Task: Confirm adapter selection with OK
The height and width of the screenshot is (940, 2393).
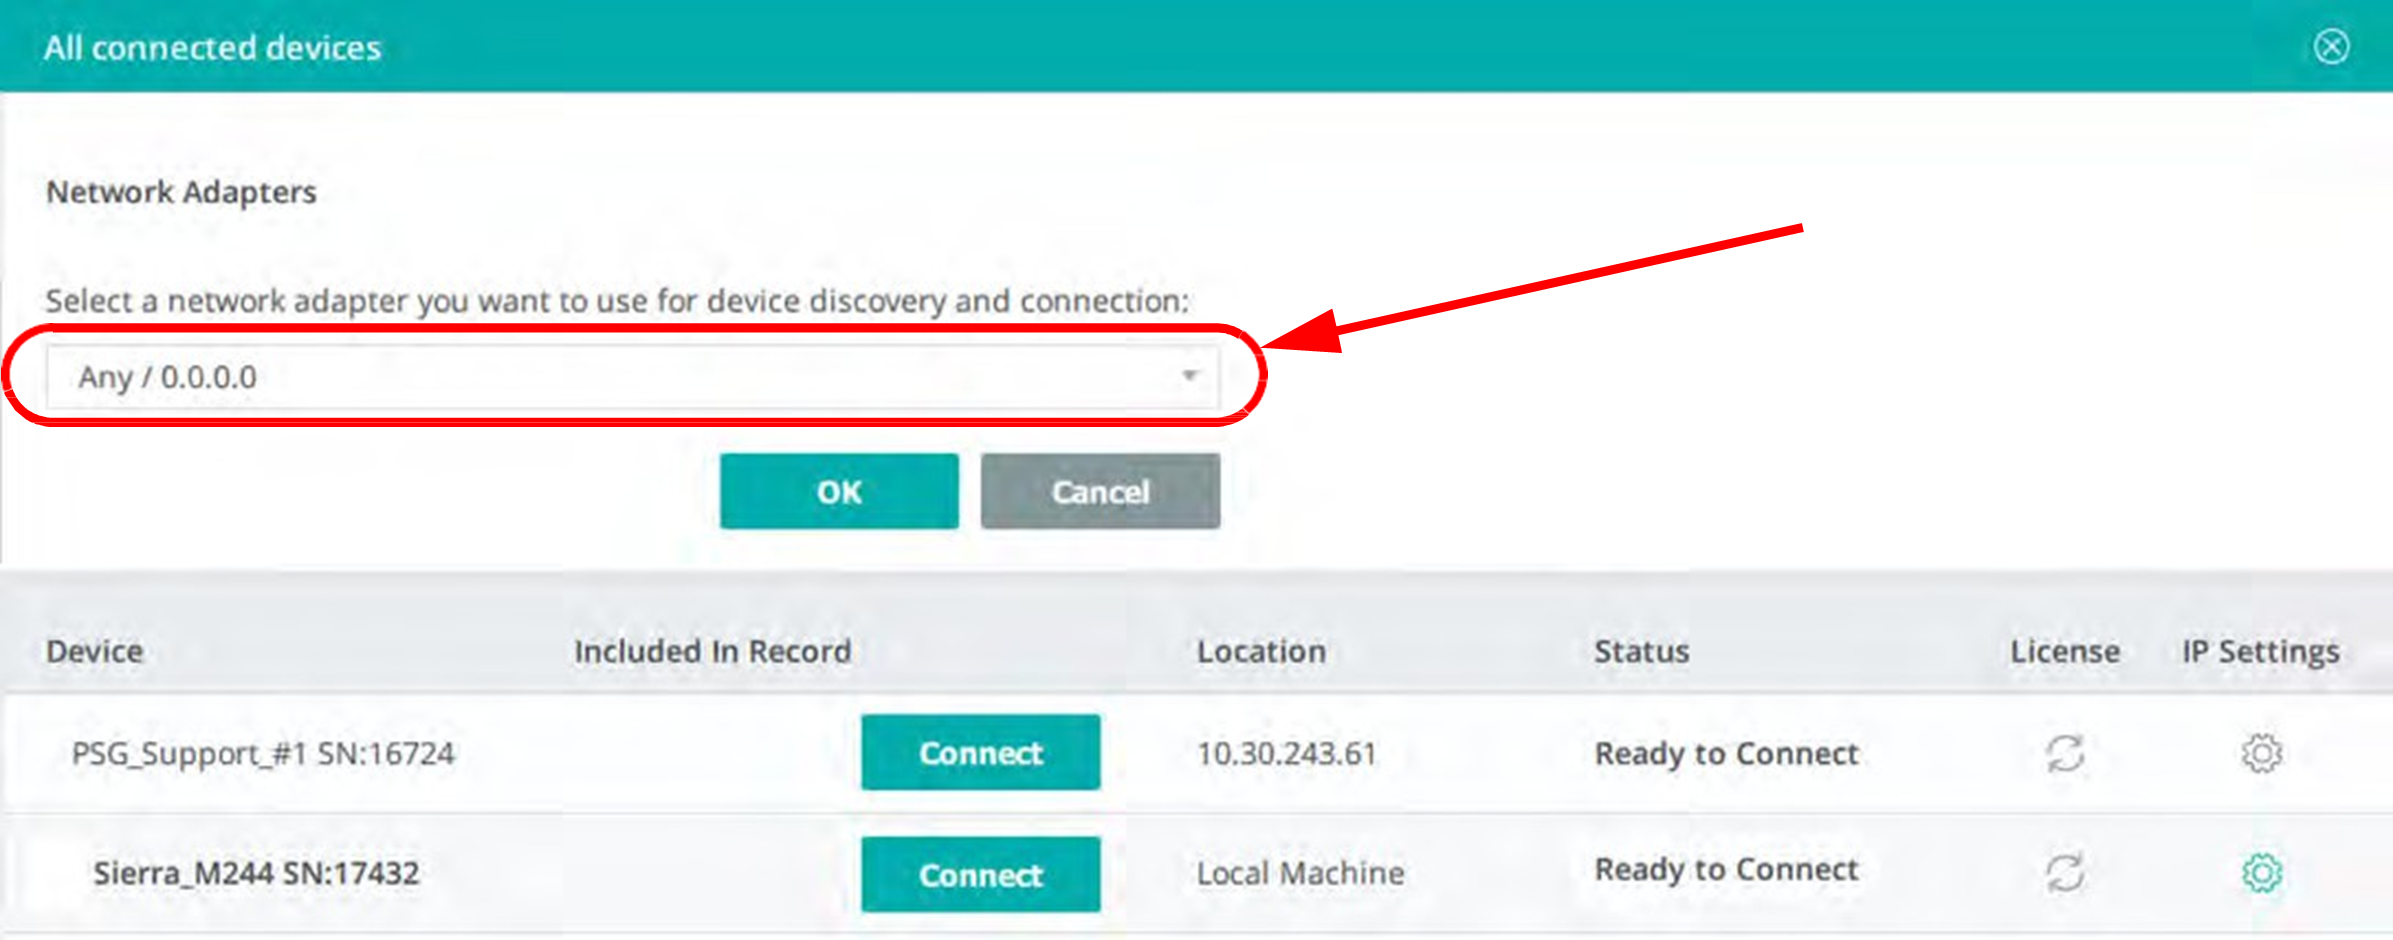Action: pos(839,491)
